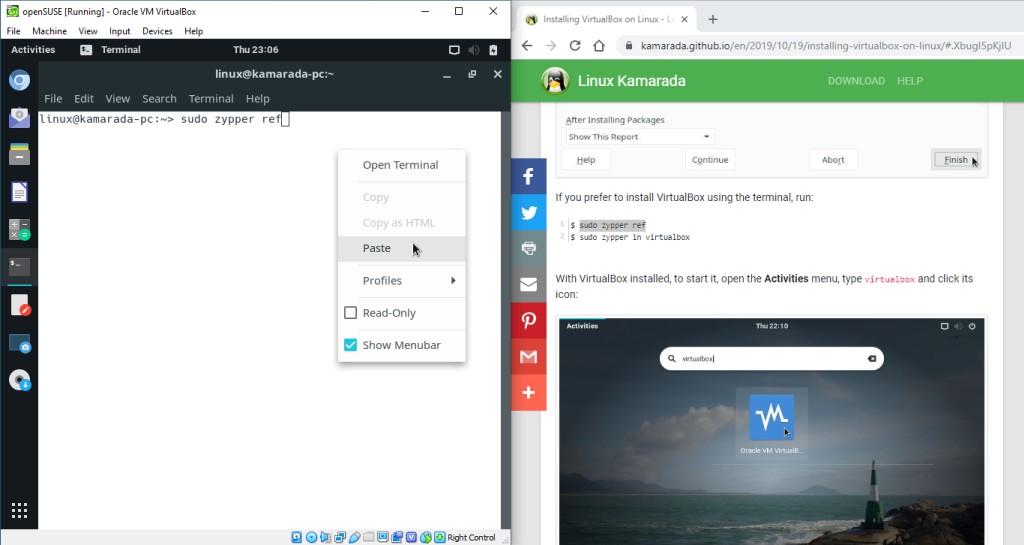This screenshot has width=1024, height=545.
Task: Open the Show This Report dropdown
Action: (x=640, y=137)
